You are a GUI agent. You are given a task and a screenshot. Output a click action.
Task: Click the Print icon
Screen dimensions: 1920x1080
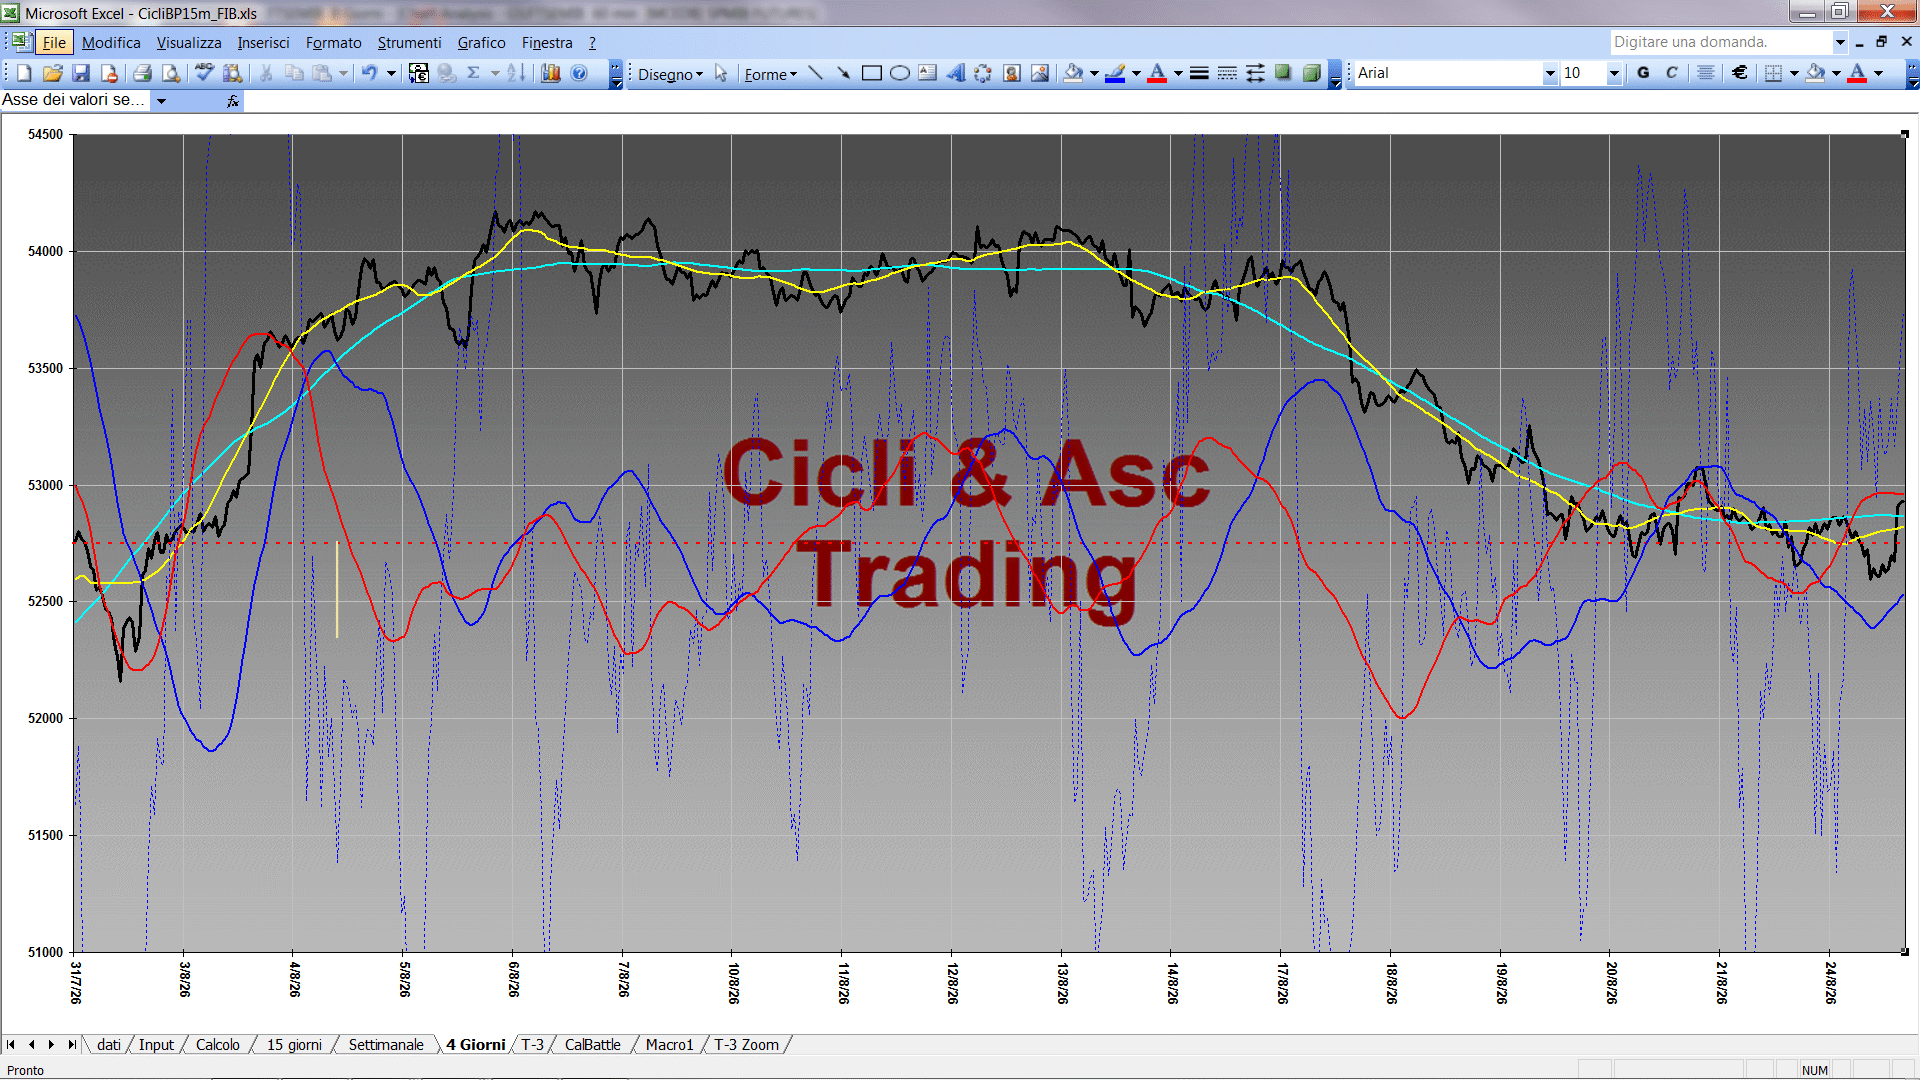pos(142,73)
